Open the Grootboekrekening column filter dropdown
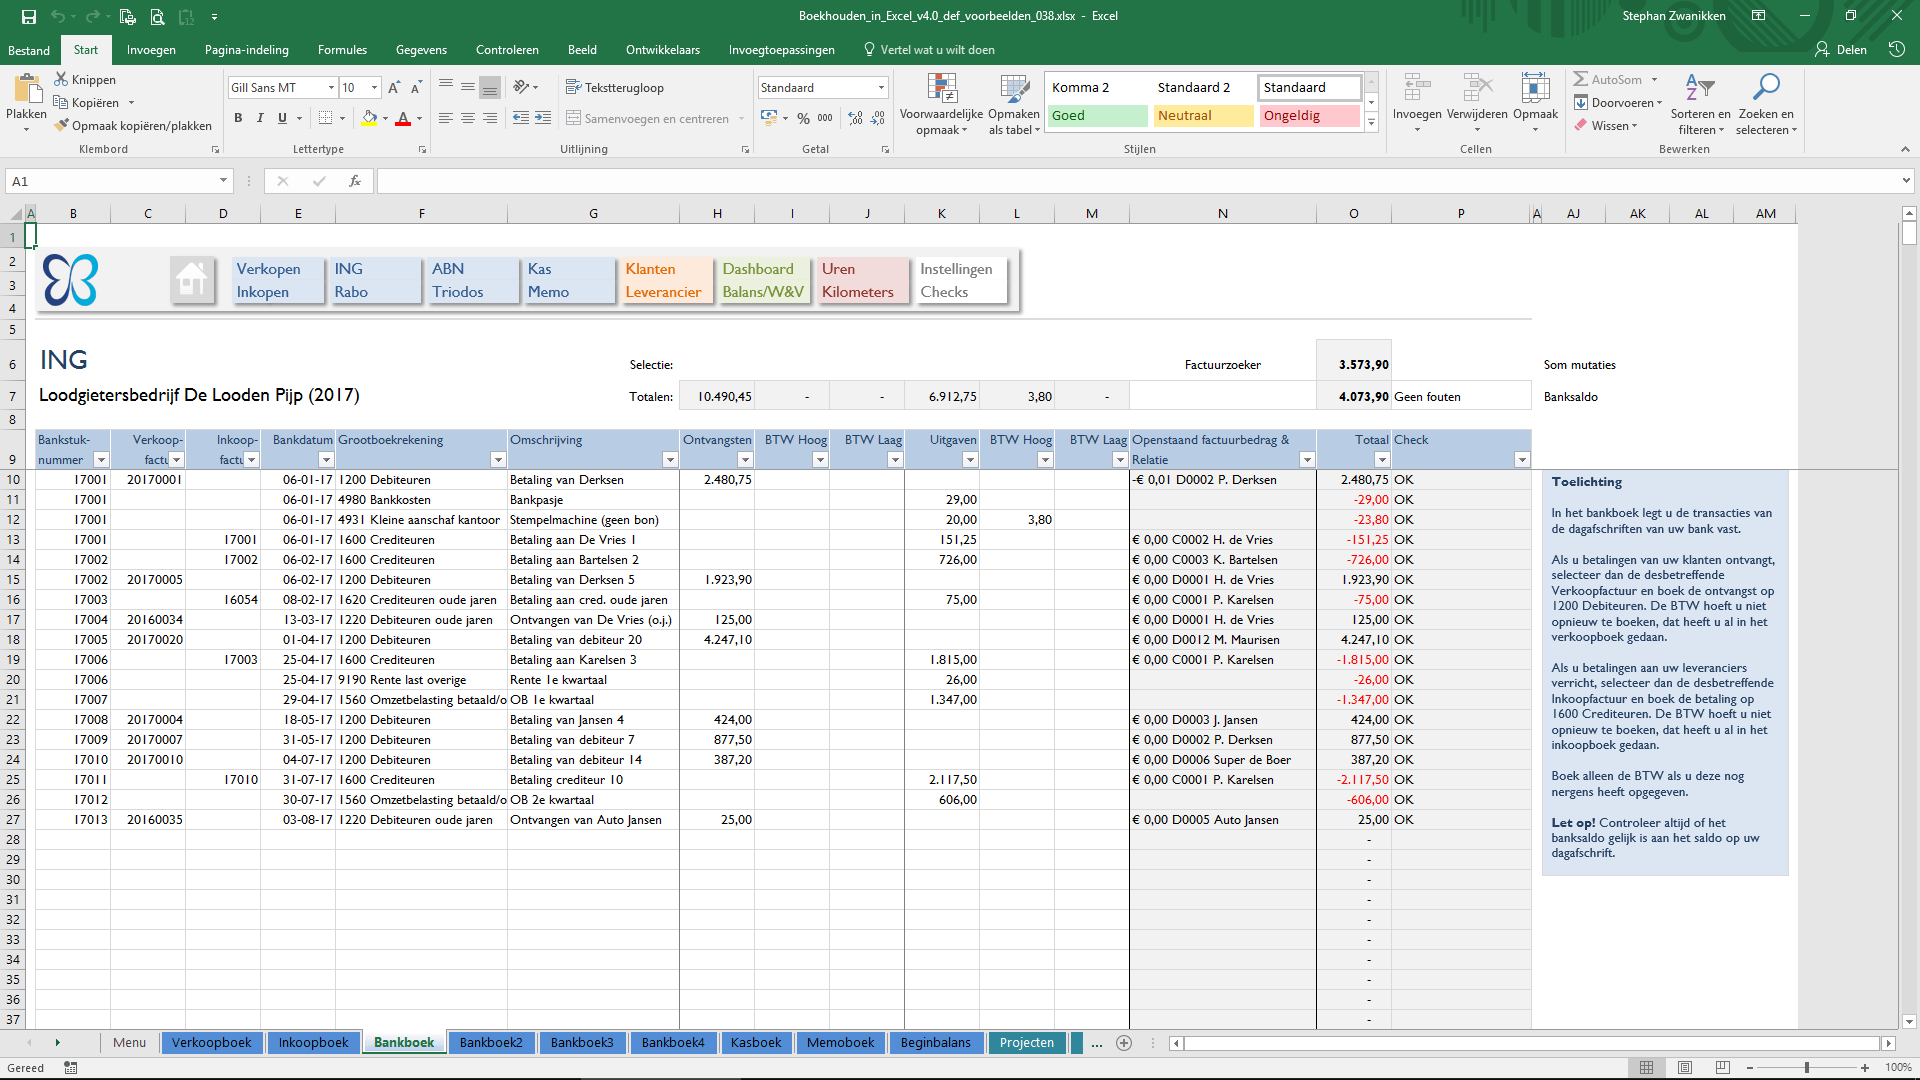The height and width of the screenshot is (1080, 1920). (x=498, y=460)
